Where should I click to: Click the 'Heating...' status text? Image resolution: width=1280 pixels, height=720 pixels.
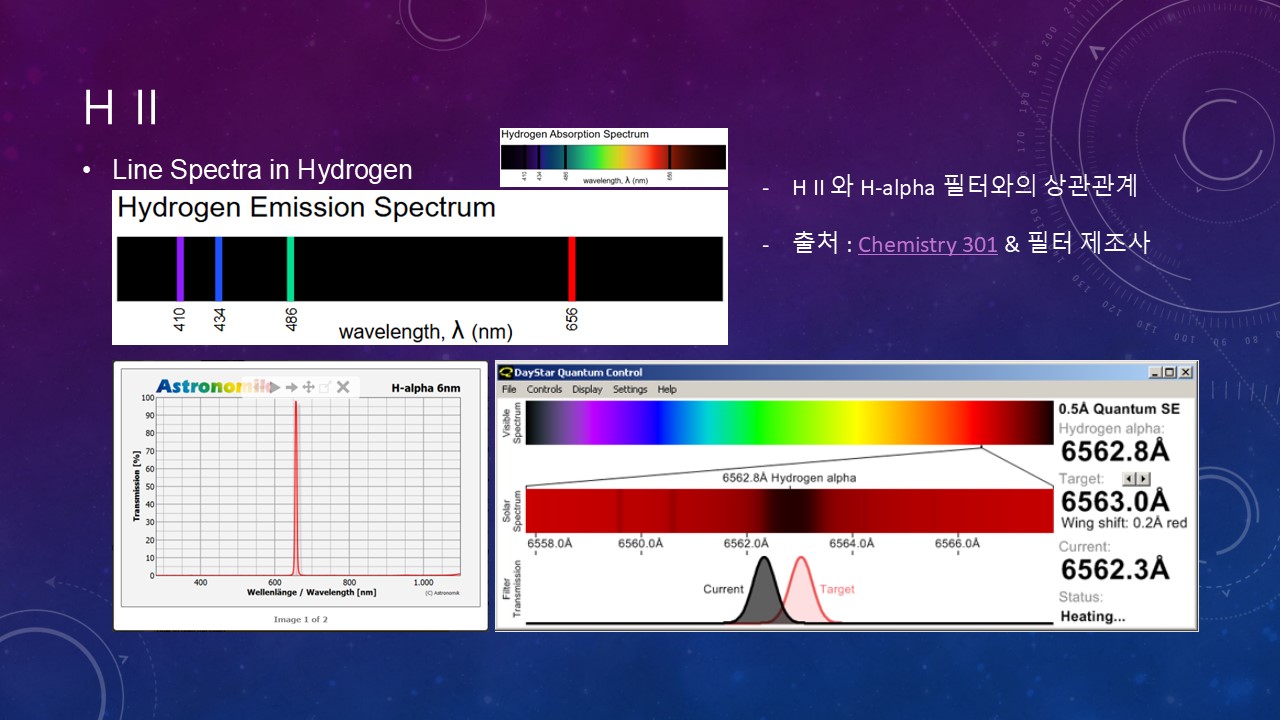point(1093,616)
